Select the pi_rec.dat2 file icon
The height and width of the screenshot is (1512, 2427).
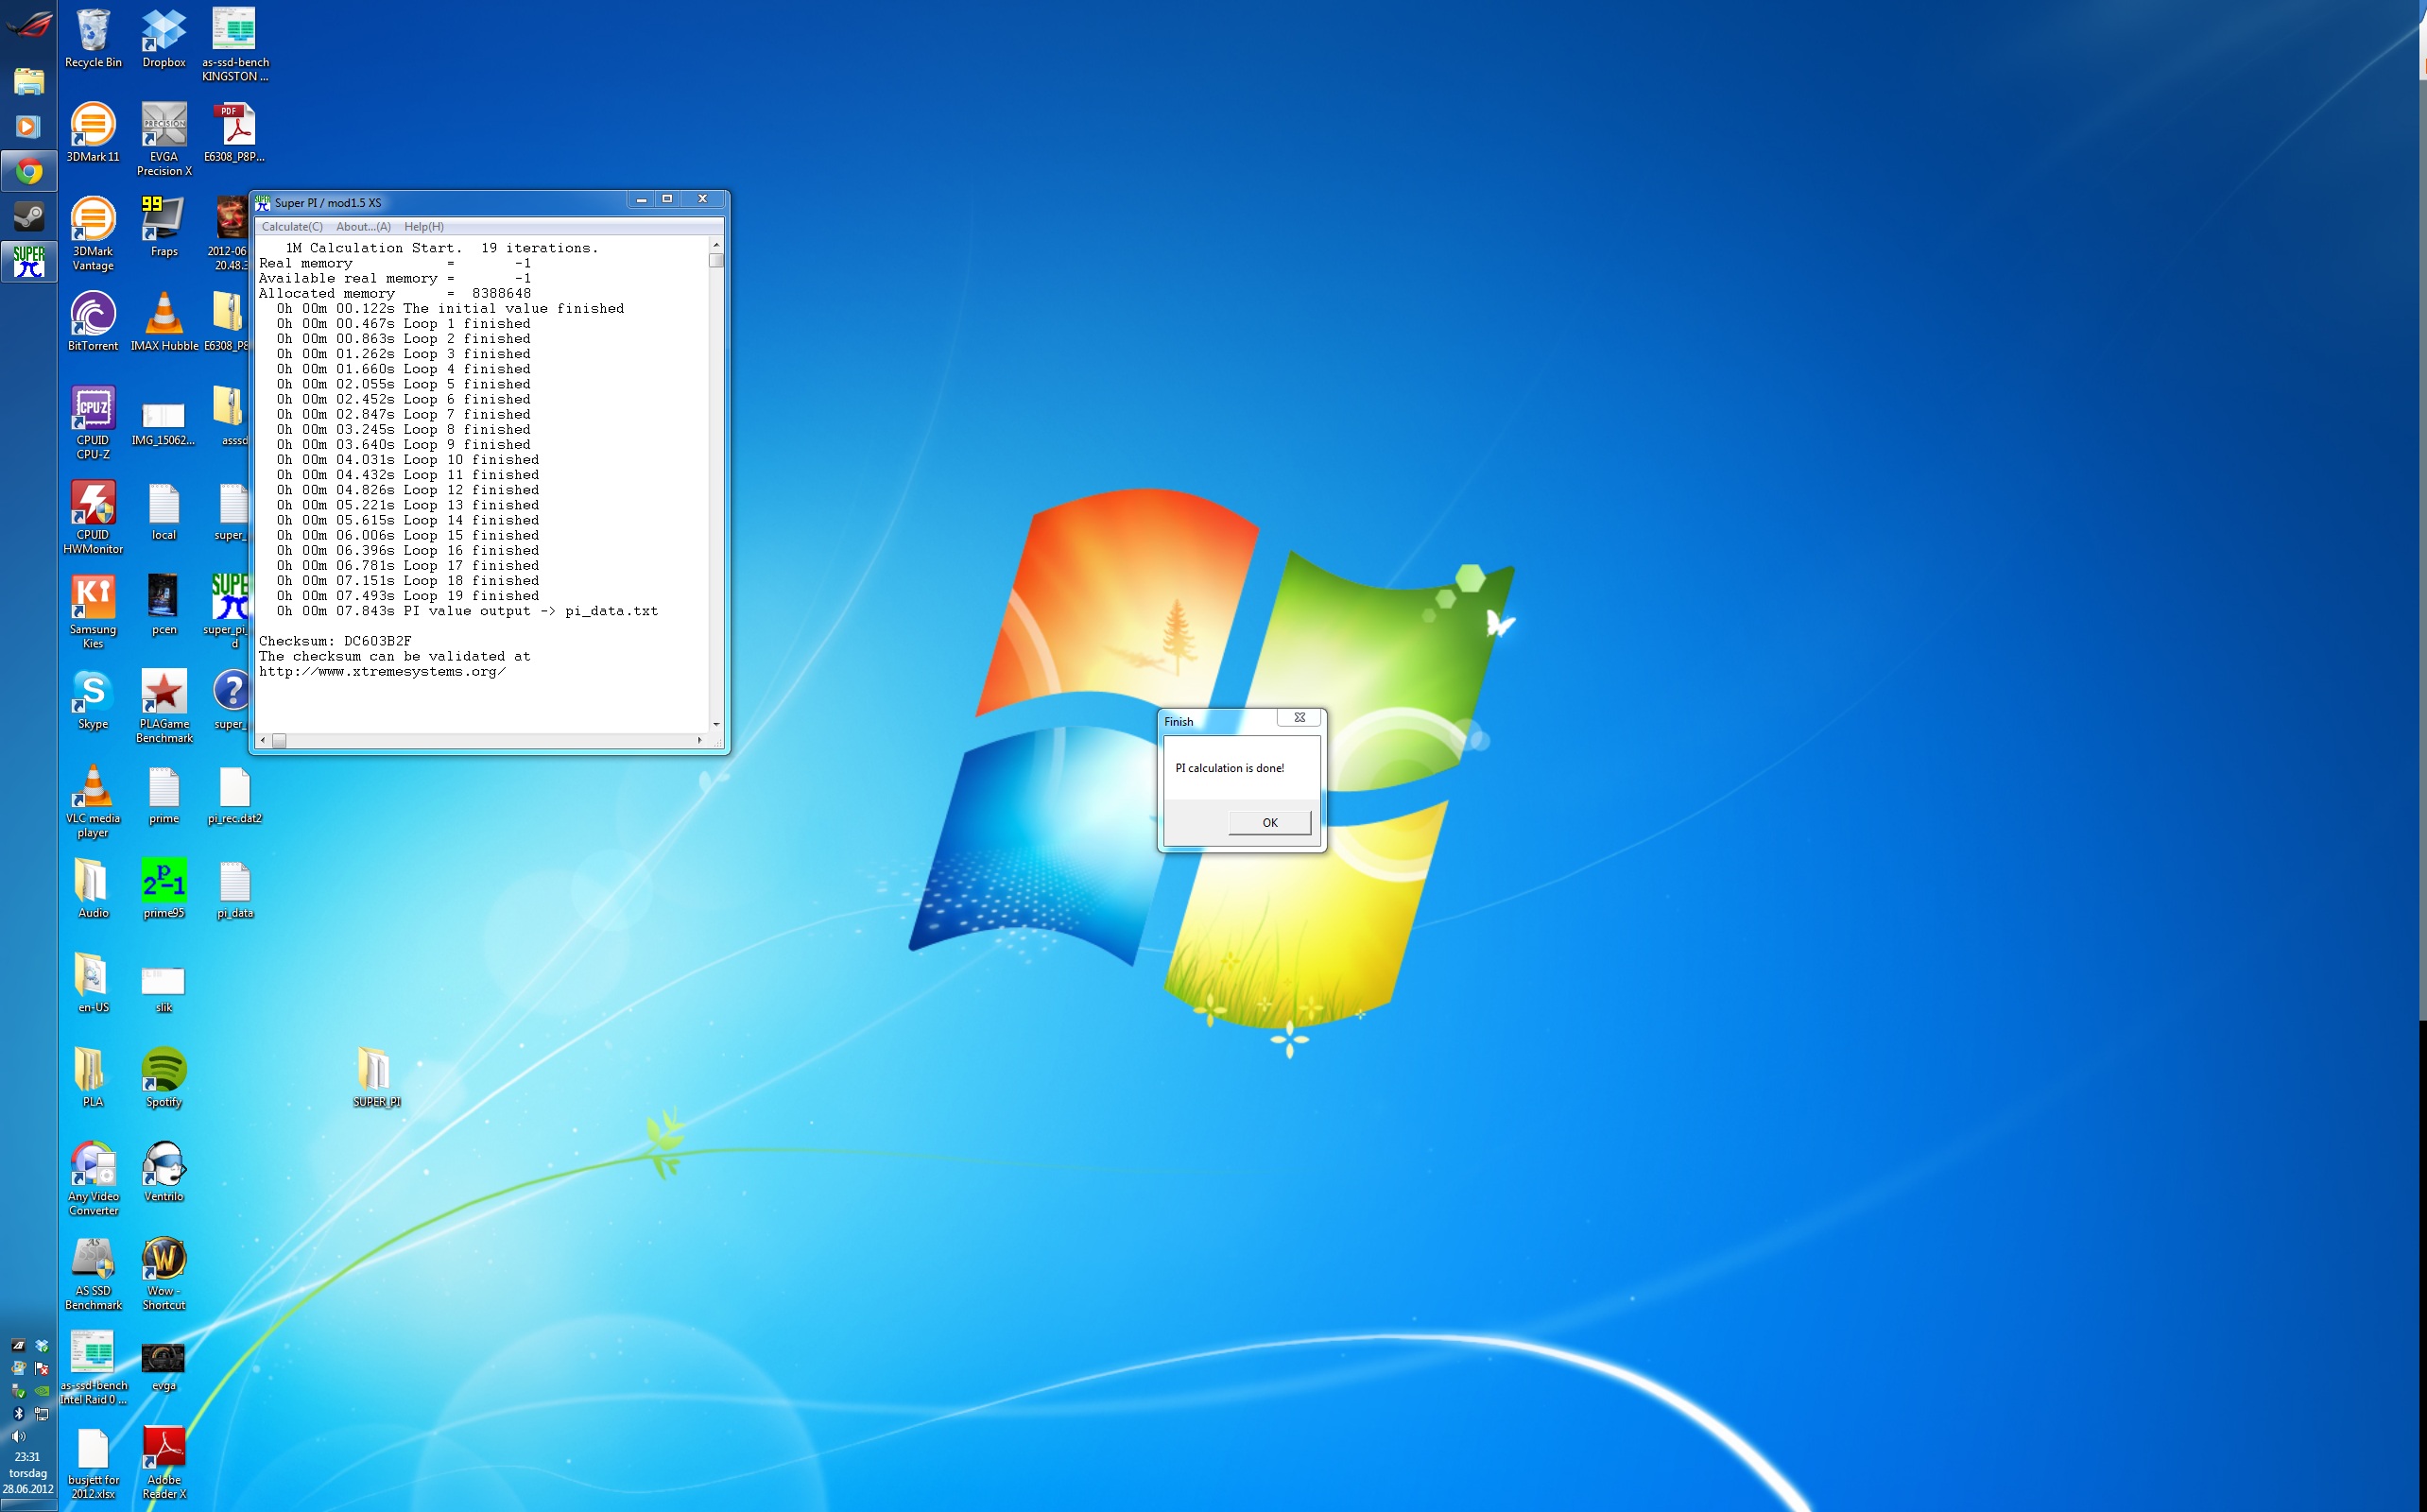point(235,794)
